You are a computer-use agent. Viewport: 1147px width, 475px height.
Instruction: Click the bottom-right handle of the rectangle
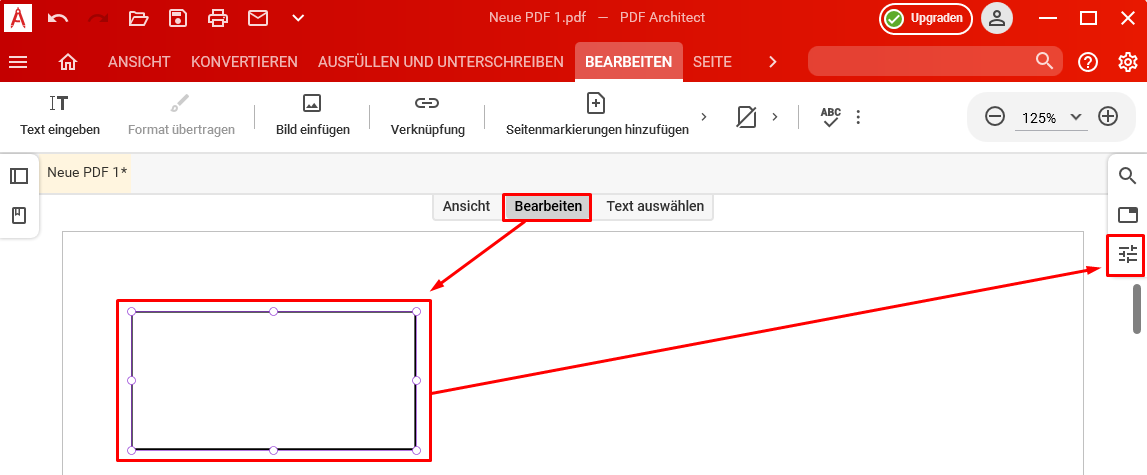(x=416, y=450)
